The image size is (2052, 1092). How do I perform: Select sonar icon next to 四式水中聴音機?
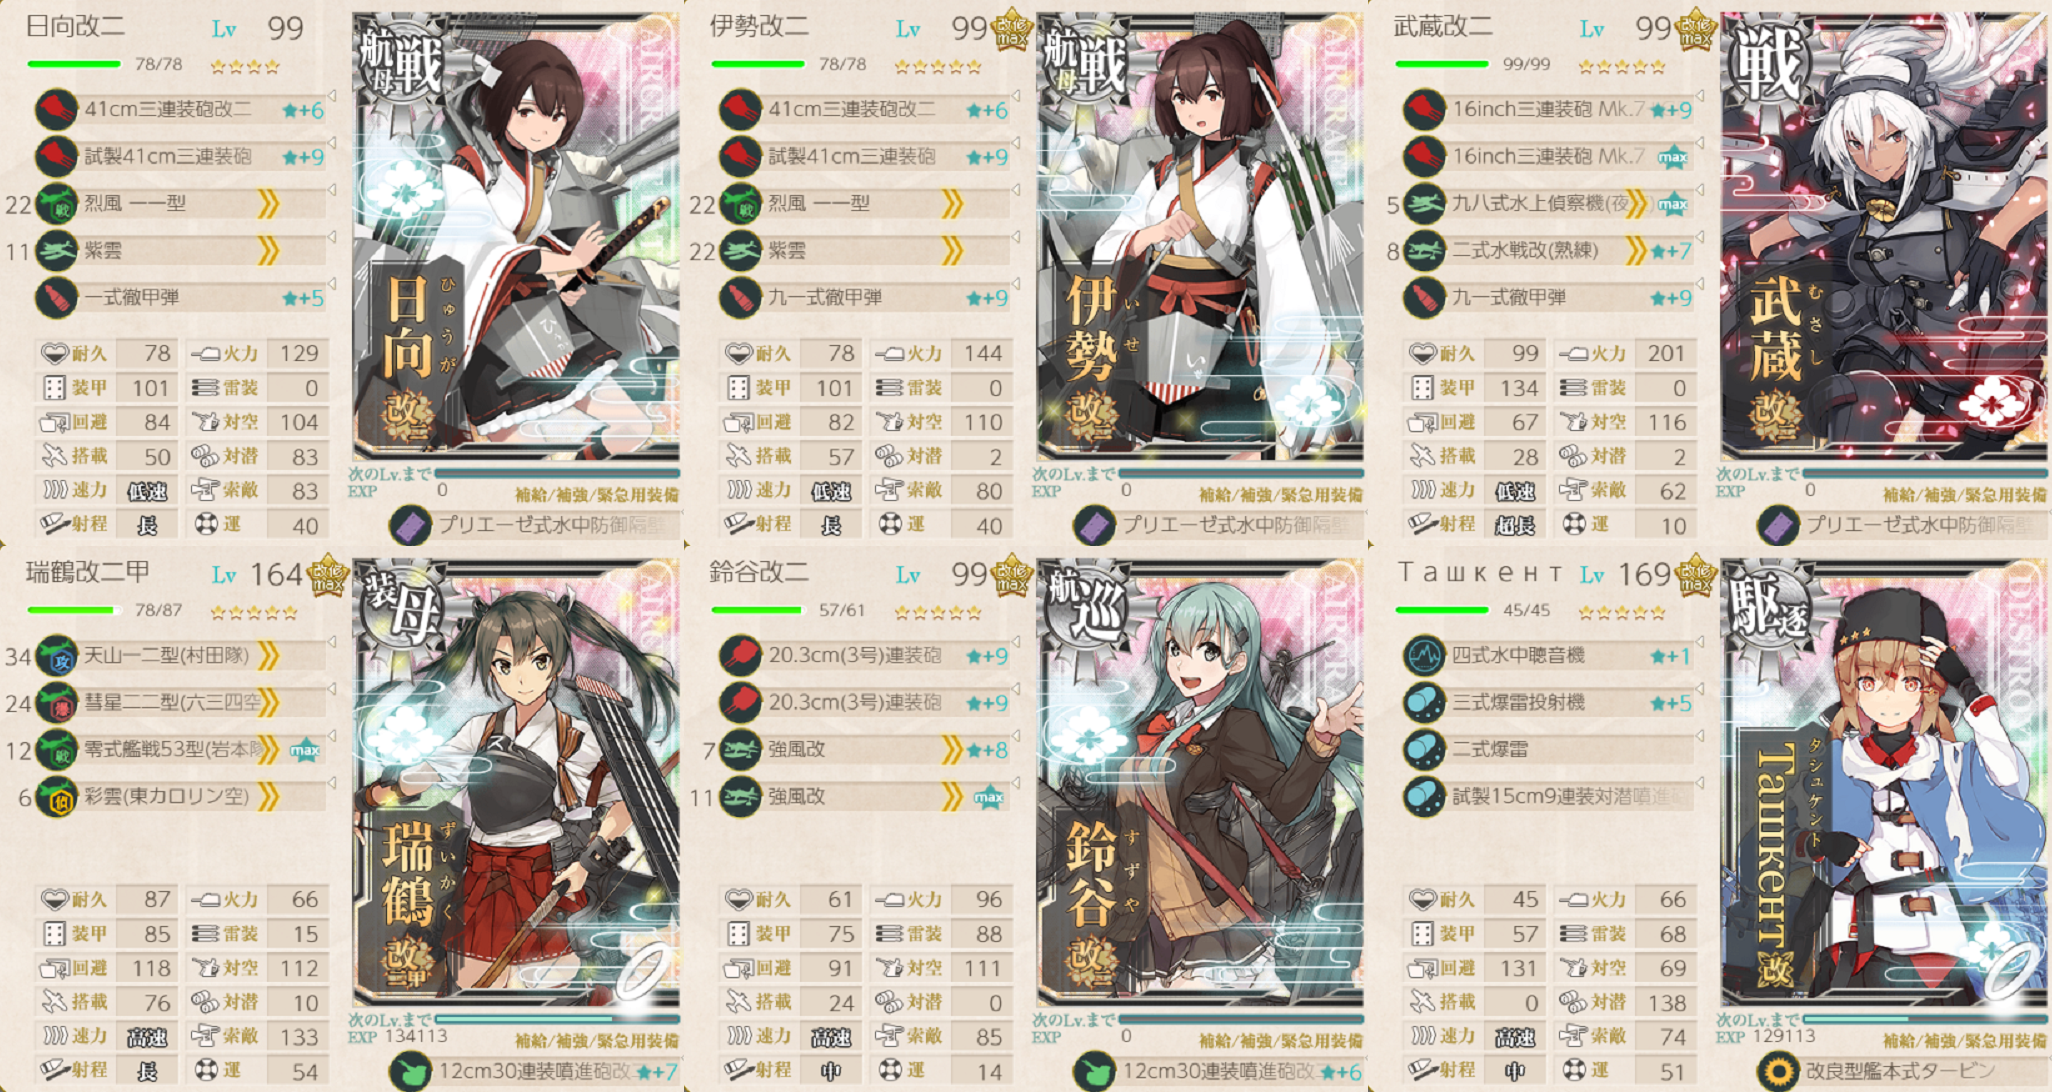coord(1424,657)
